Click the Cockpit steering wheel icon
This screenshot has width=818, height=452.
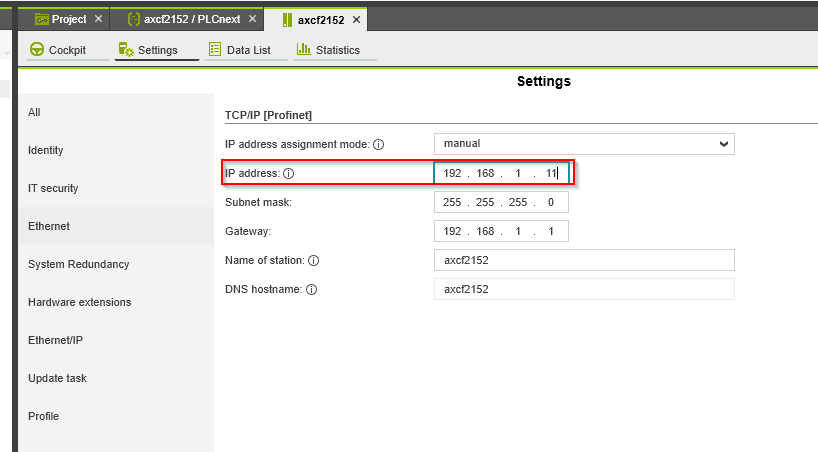point(37,49)
